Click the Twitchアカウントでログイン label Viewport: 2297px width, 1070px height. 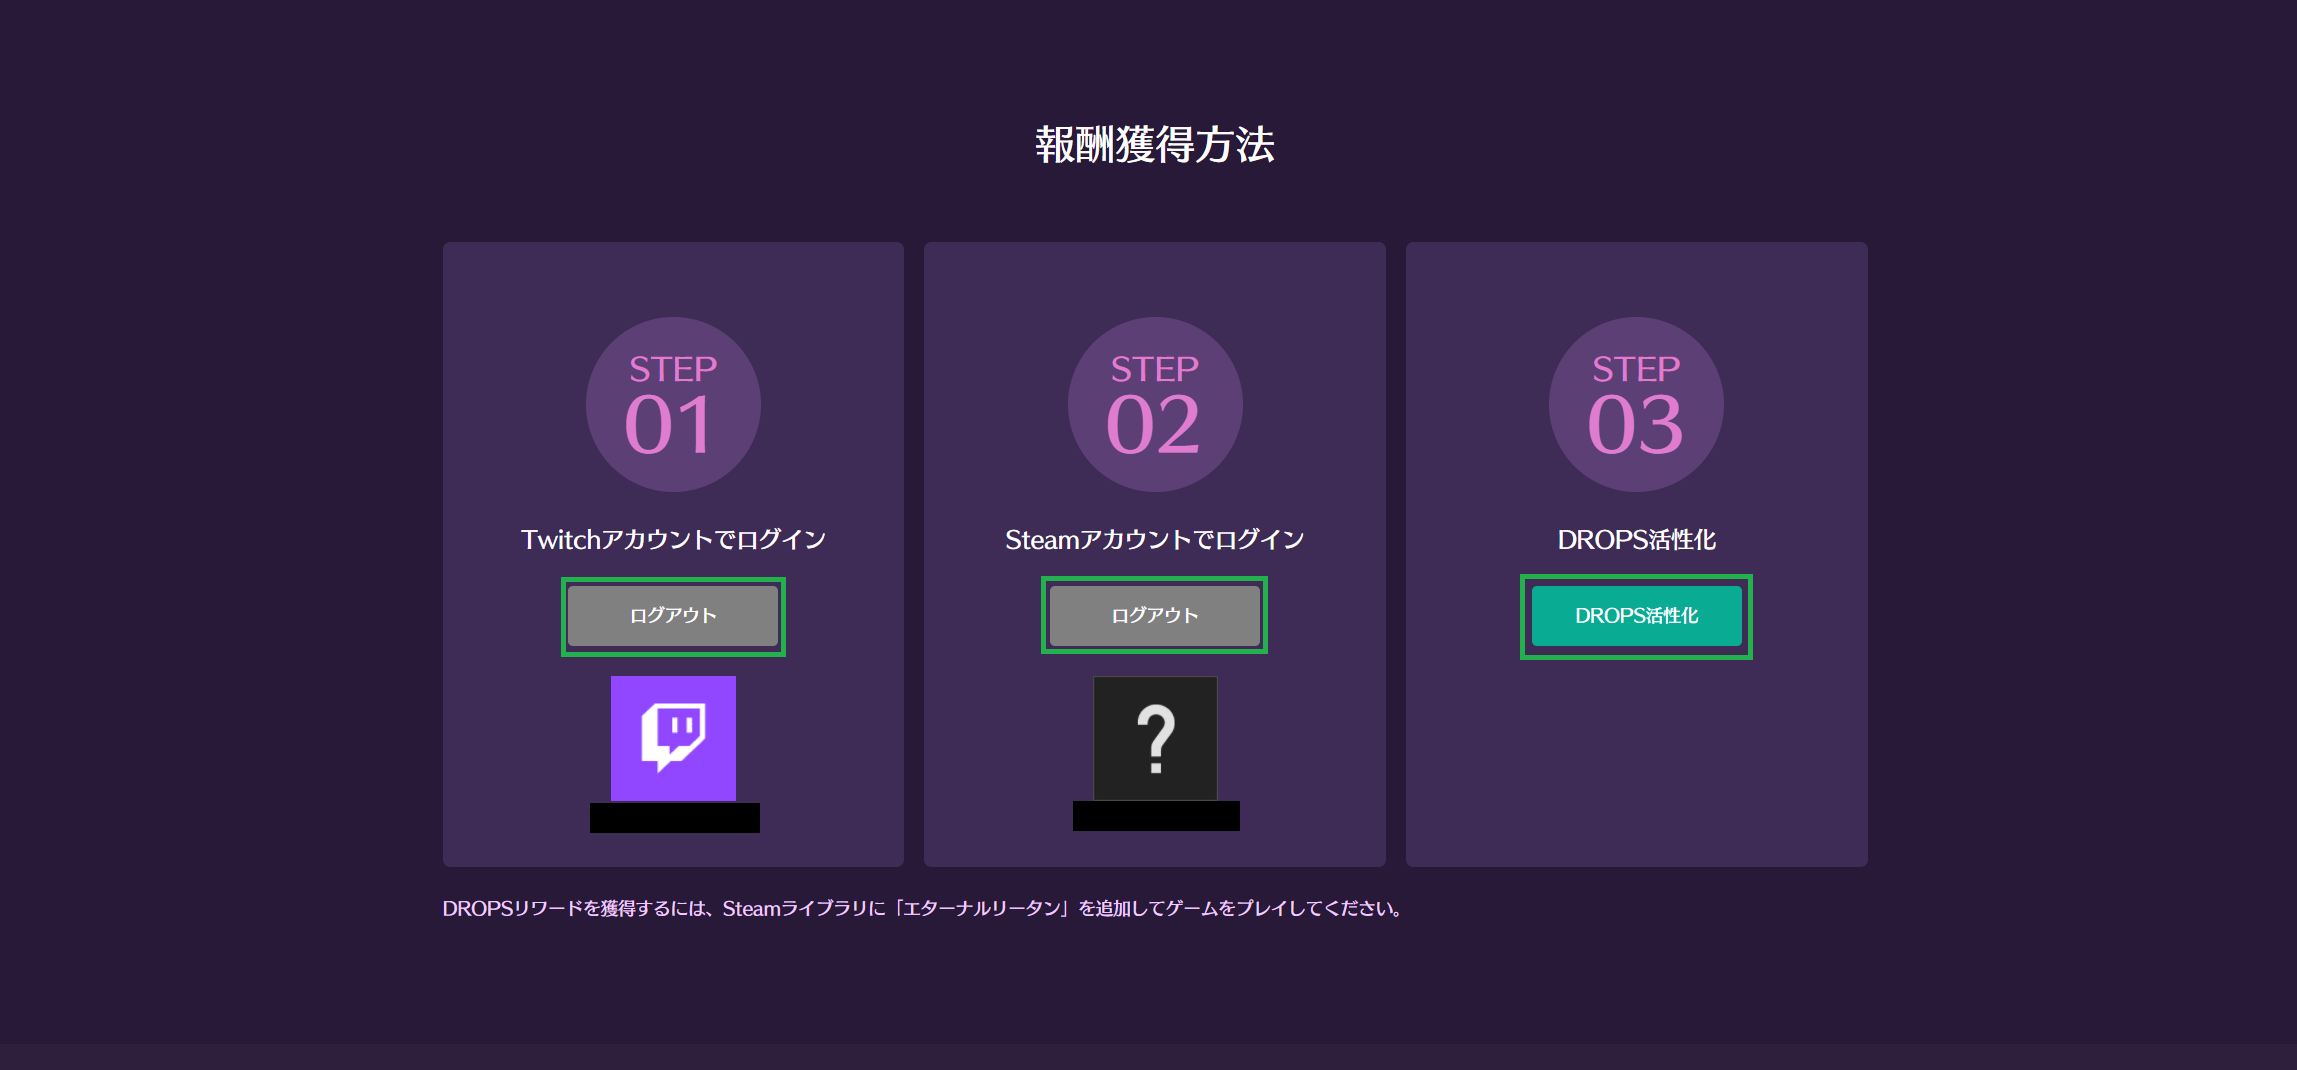(673, 540)
